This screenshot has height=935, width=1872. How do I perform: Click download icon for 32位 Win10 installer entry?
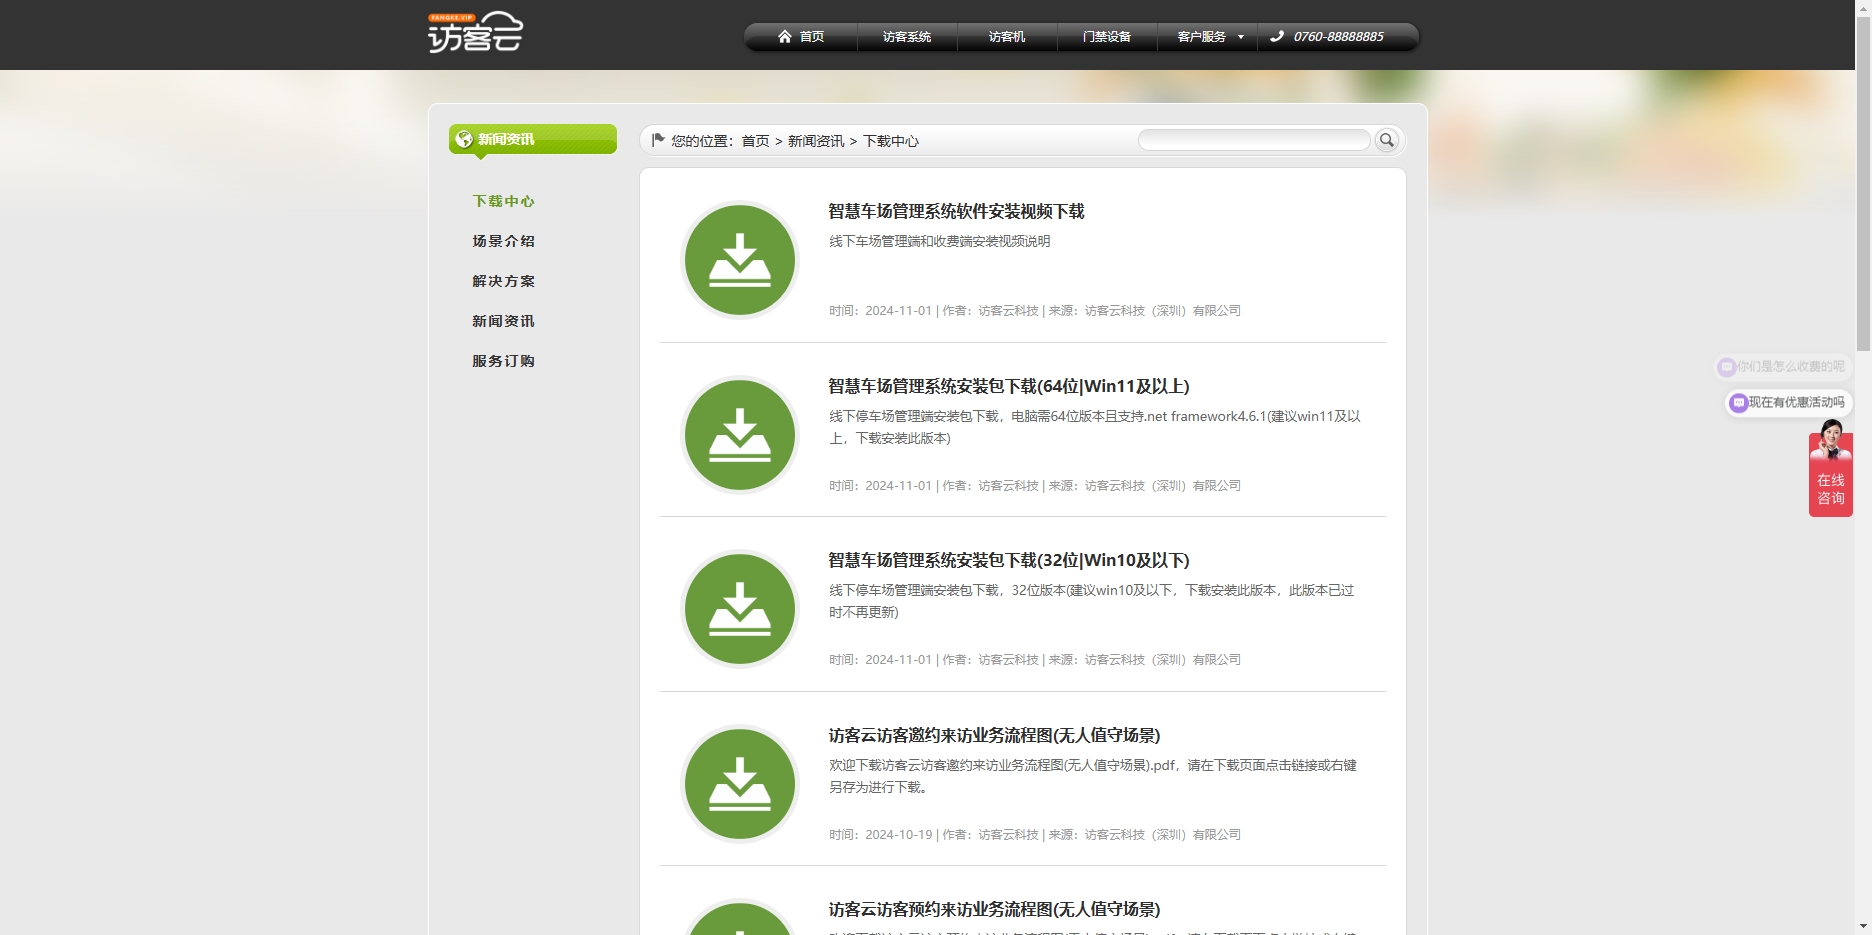740,609
